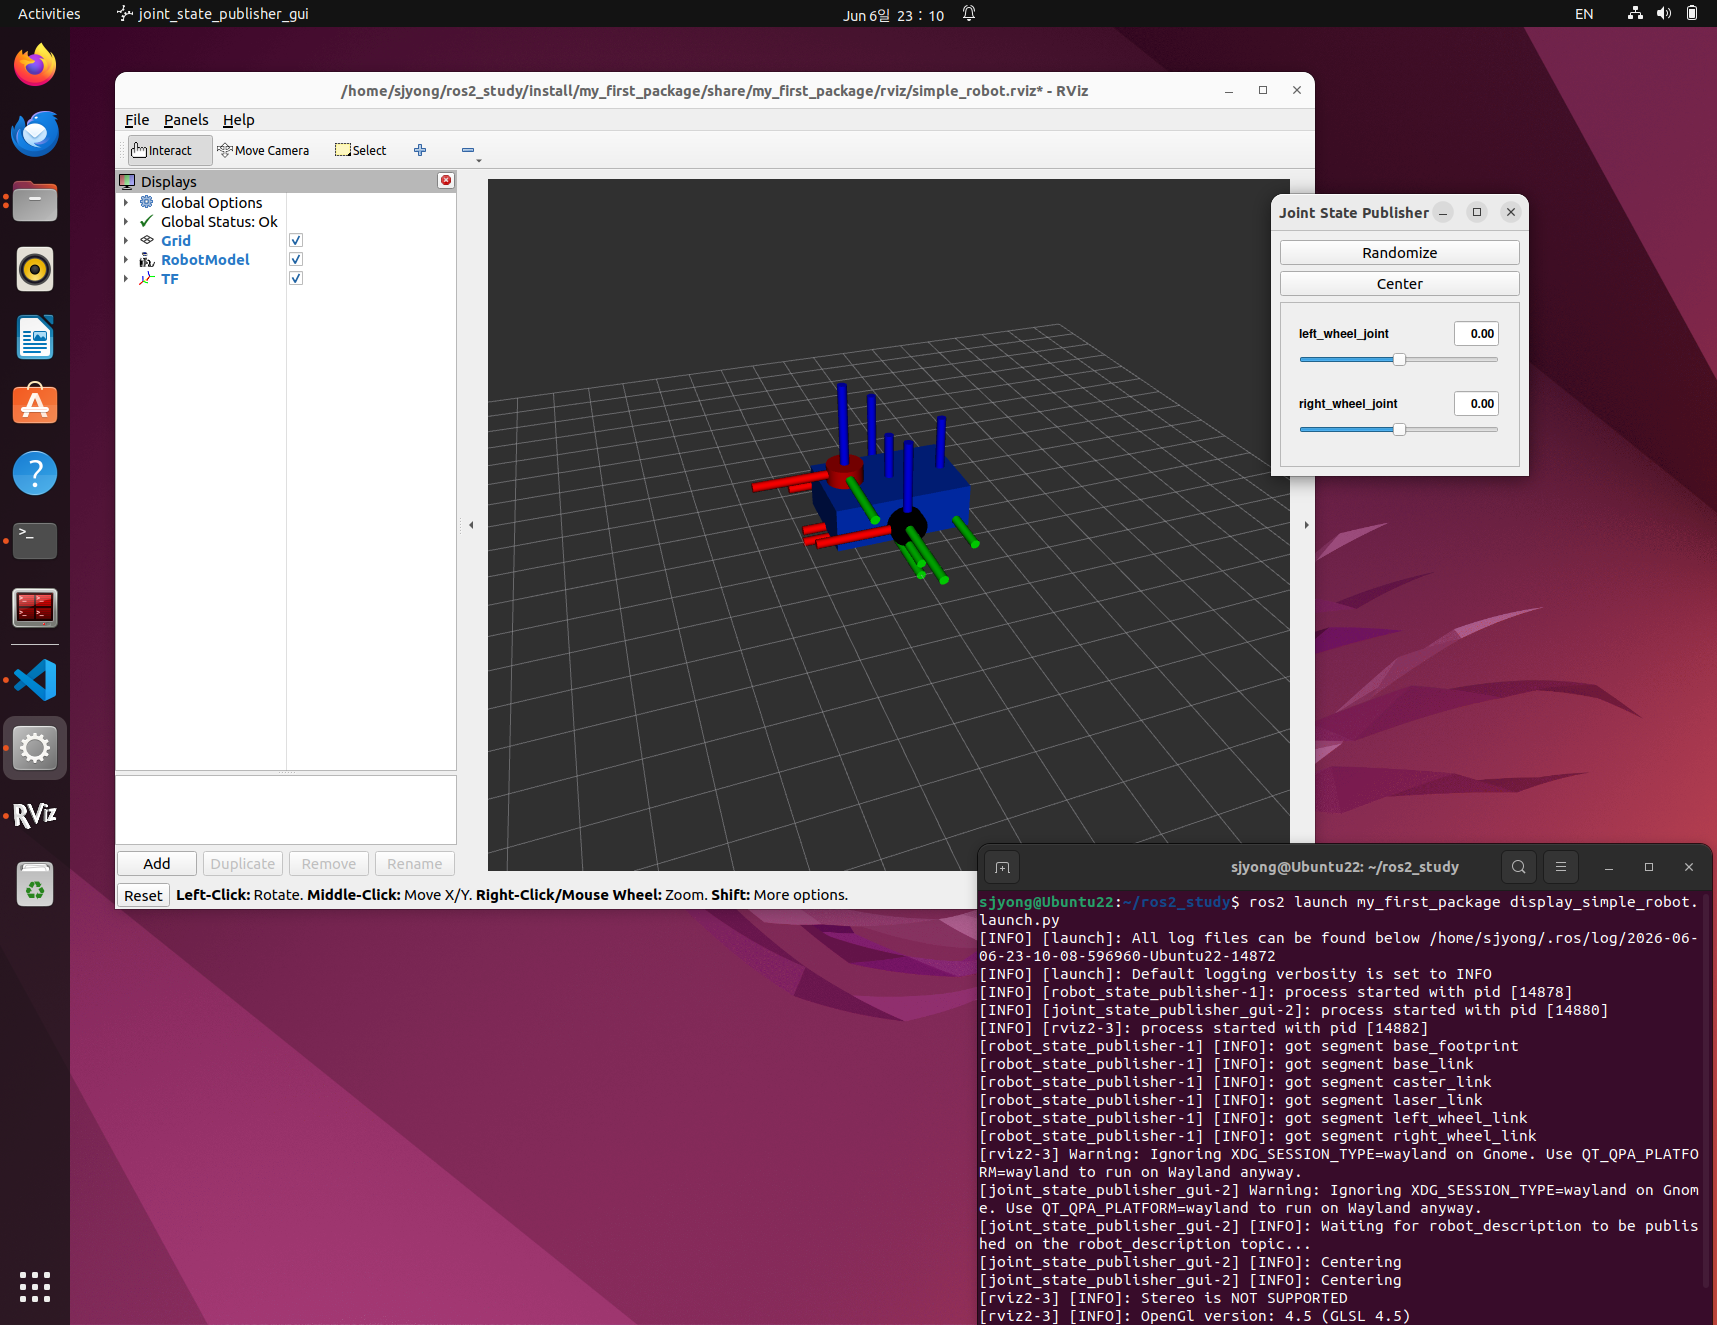
Task: Click the Global Options gear icon
Action: (147, 202)
